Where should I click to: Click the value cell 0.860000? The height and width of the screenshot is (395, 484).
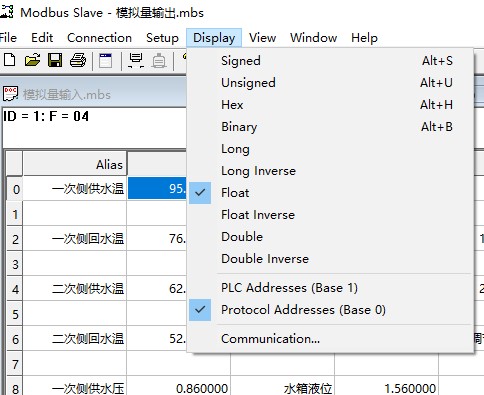(x=179, y=387)
